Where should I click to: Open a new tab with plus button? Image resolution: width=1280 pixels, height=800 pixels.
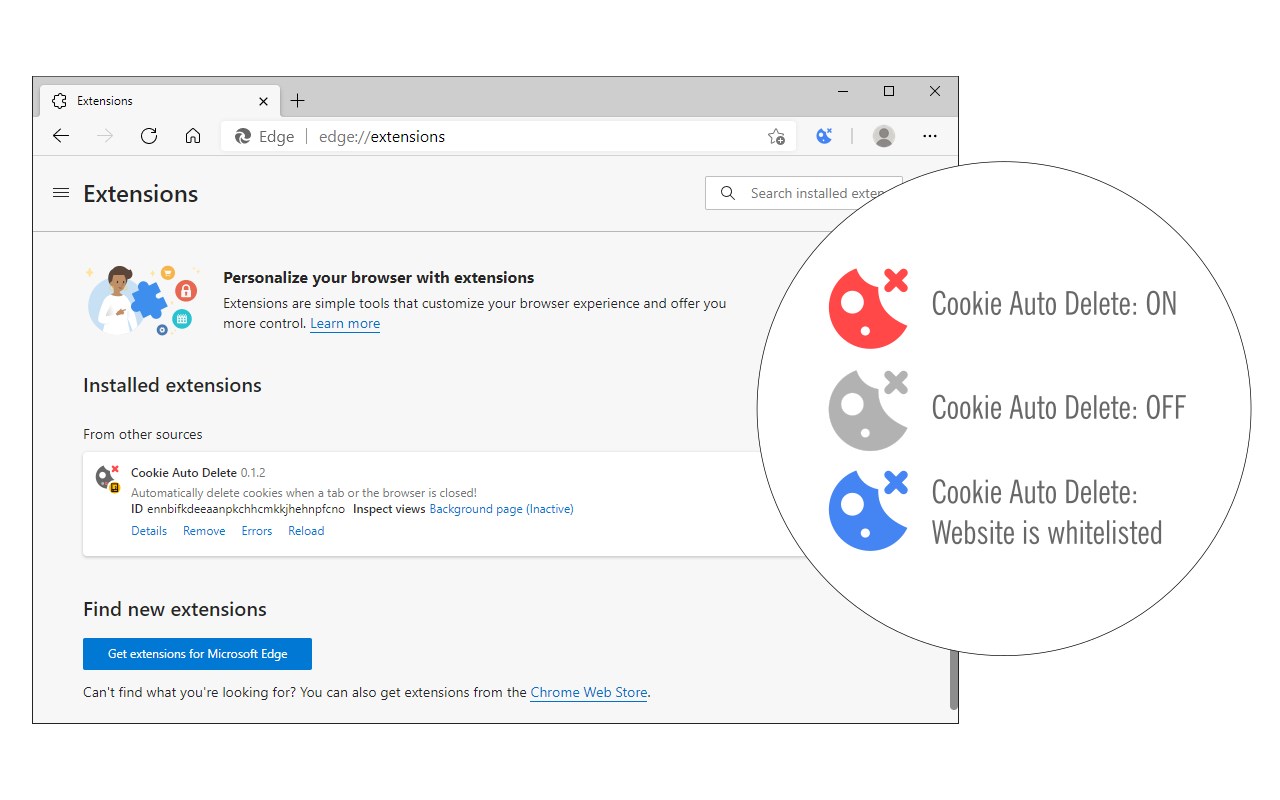[297, 101]
